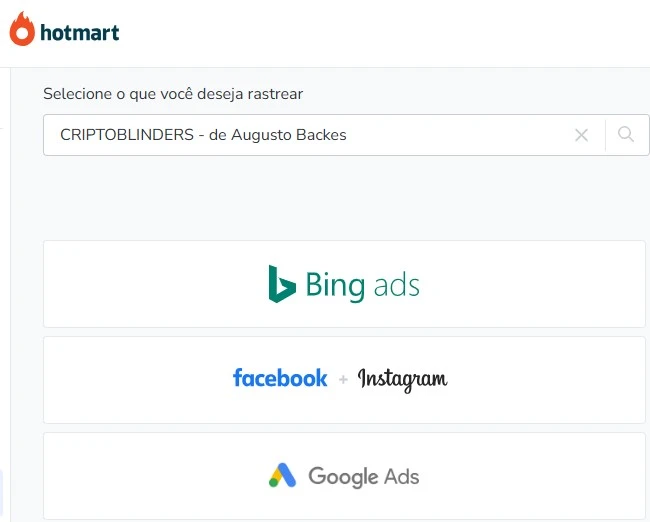Click the magnifying glass search icon
The image size is (650, 522).
coord(626,134)
